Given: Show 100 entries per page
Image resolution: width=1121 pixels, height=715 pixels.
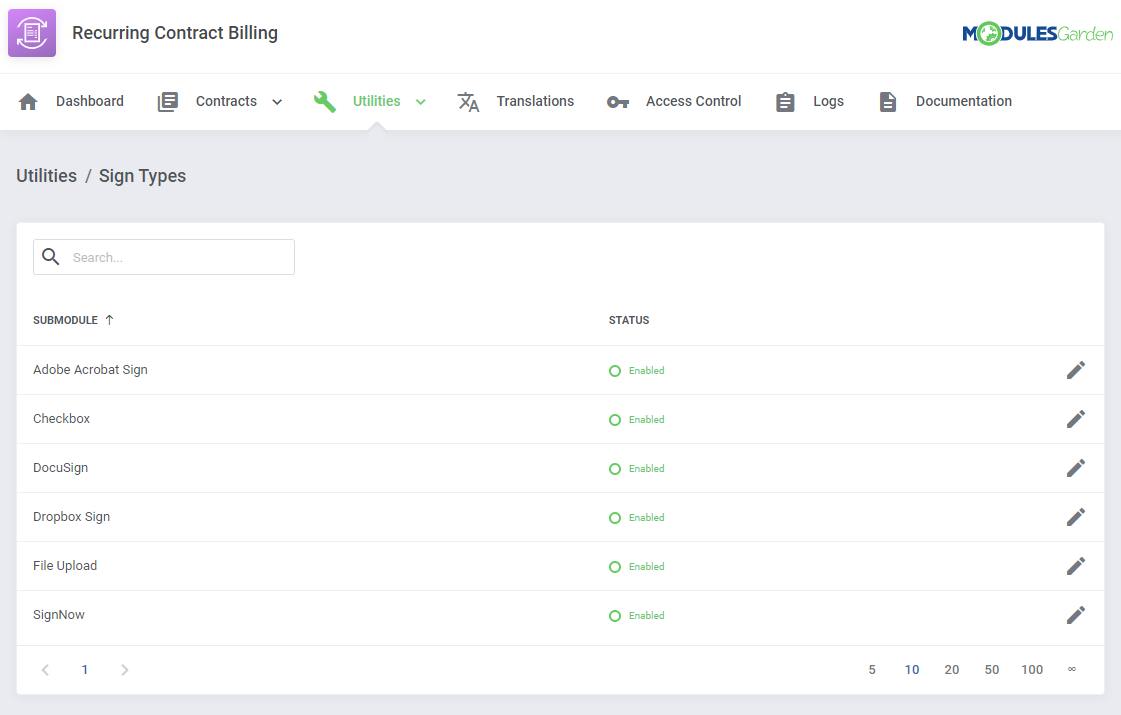Looking at the screenshot, I should (x=1032, y=670).
